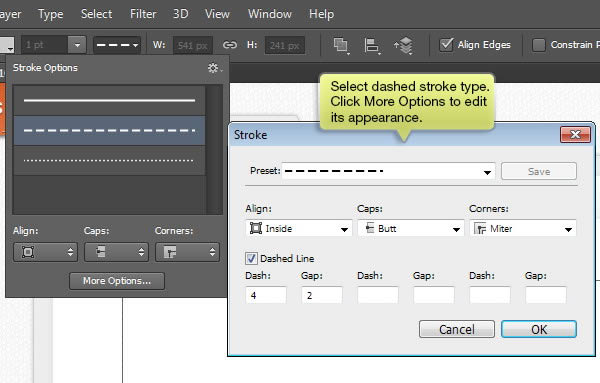The height and width of the screenshot is (383, 600).
Task: Click the Inside align icon in Stroke dialog
Action: tap(255, 228)
